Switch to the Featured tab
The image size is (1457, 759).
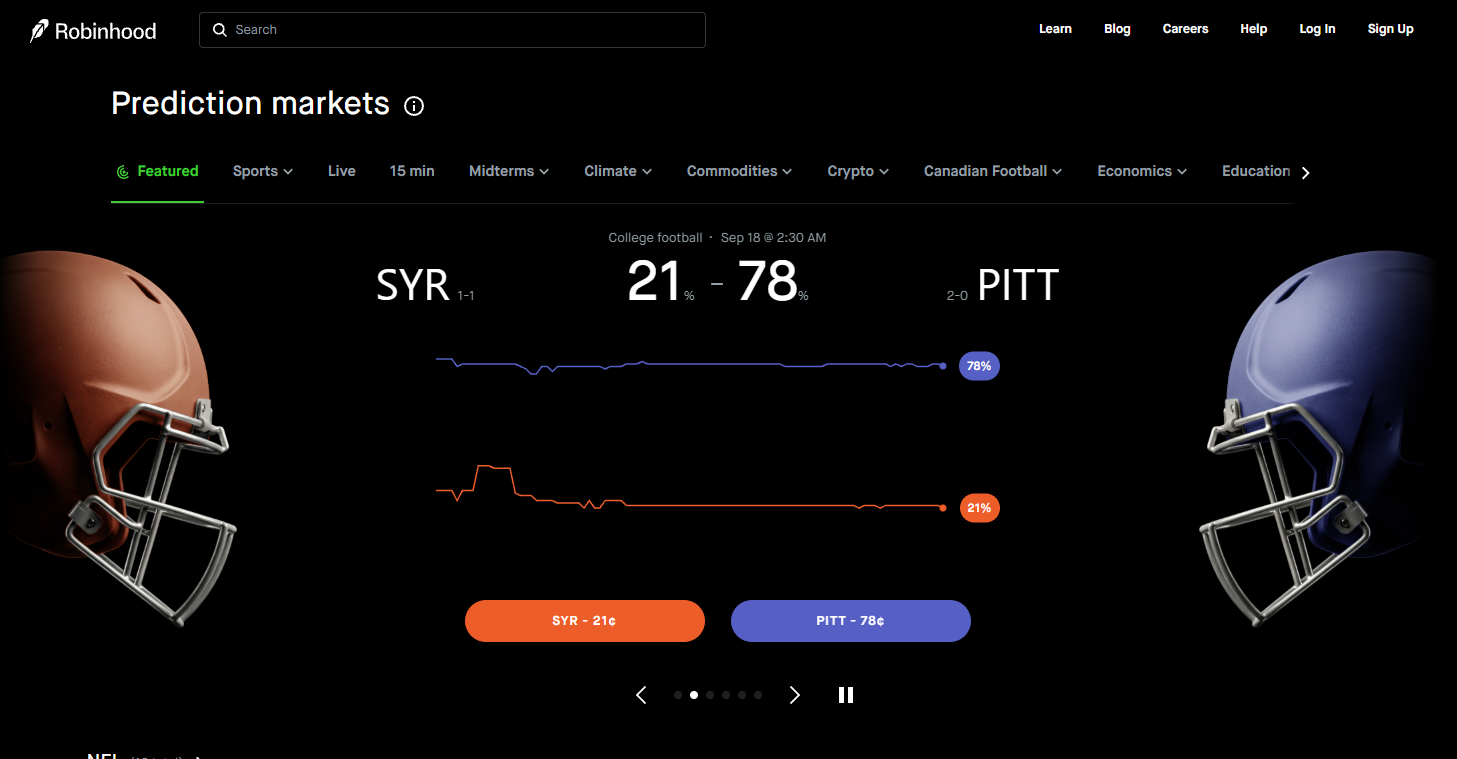tap(158, 171)
